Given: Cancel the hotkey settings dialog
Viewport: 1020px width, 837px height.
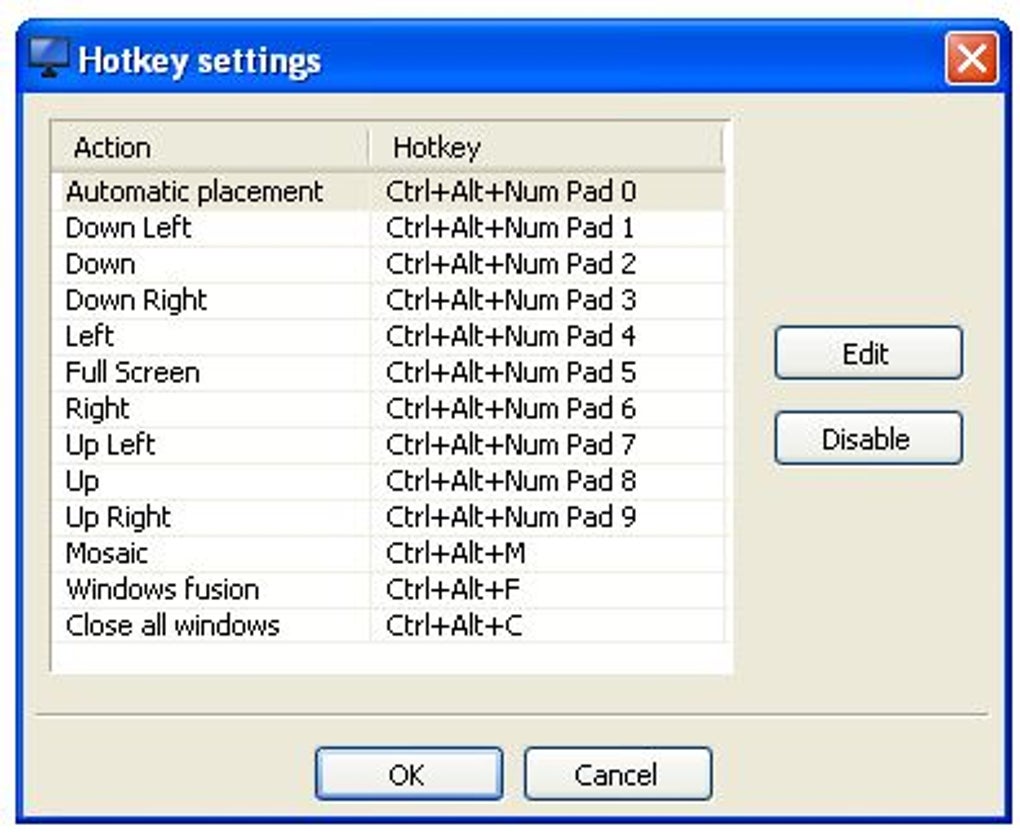Looking at the screenshot, I should [x=617, y=774].
